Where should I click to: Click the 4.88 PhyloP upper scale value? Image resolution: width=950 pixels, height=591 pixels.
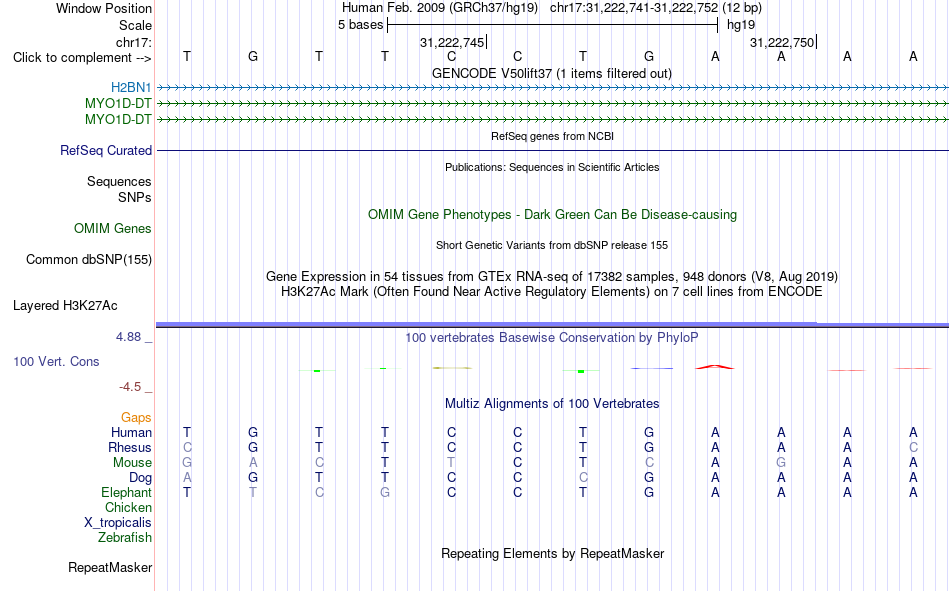tap(128, 337)
